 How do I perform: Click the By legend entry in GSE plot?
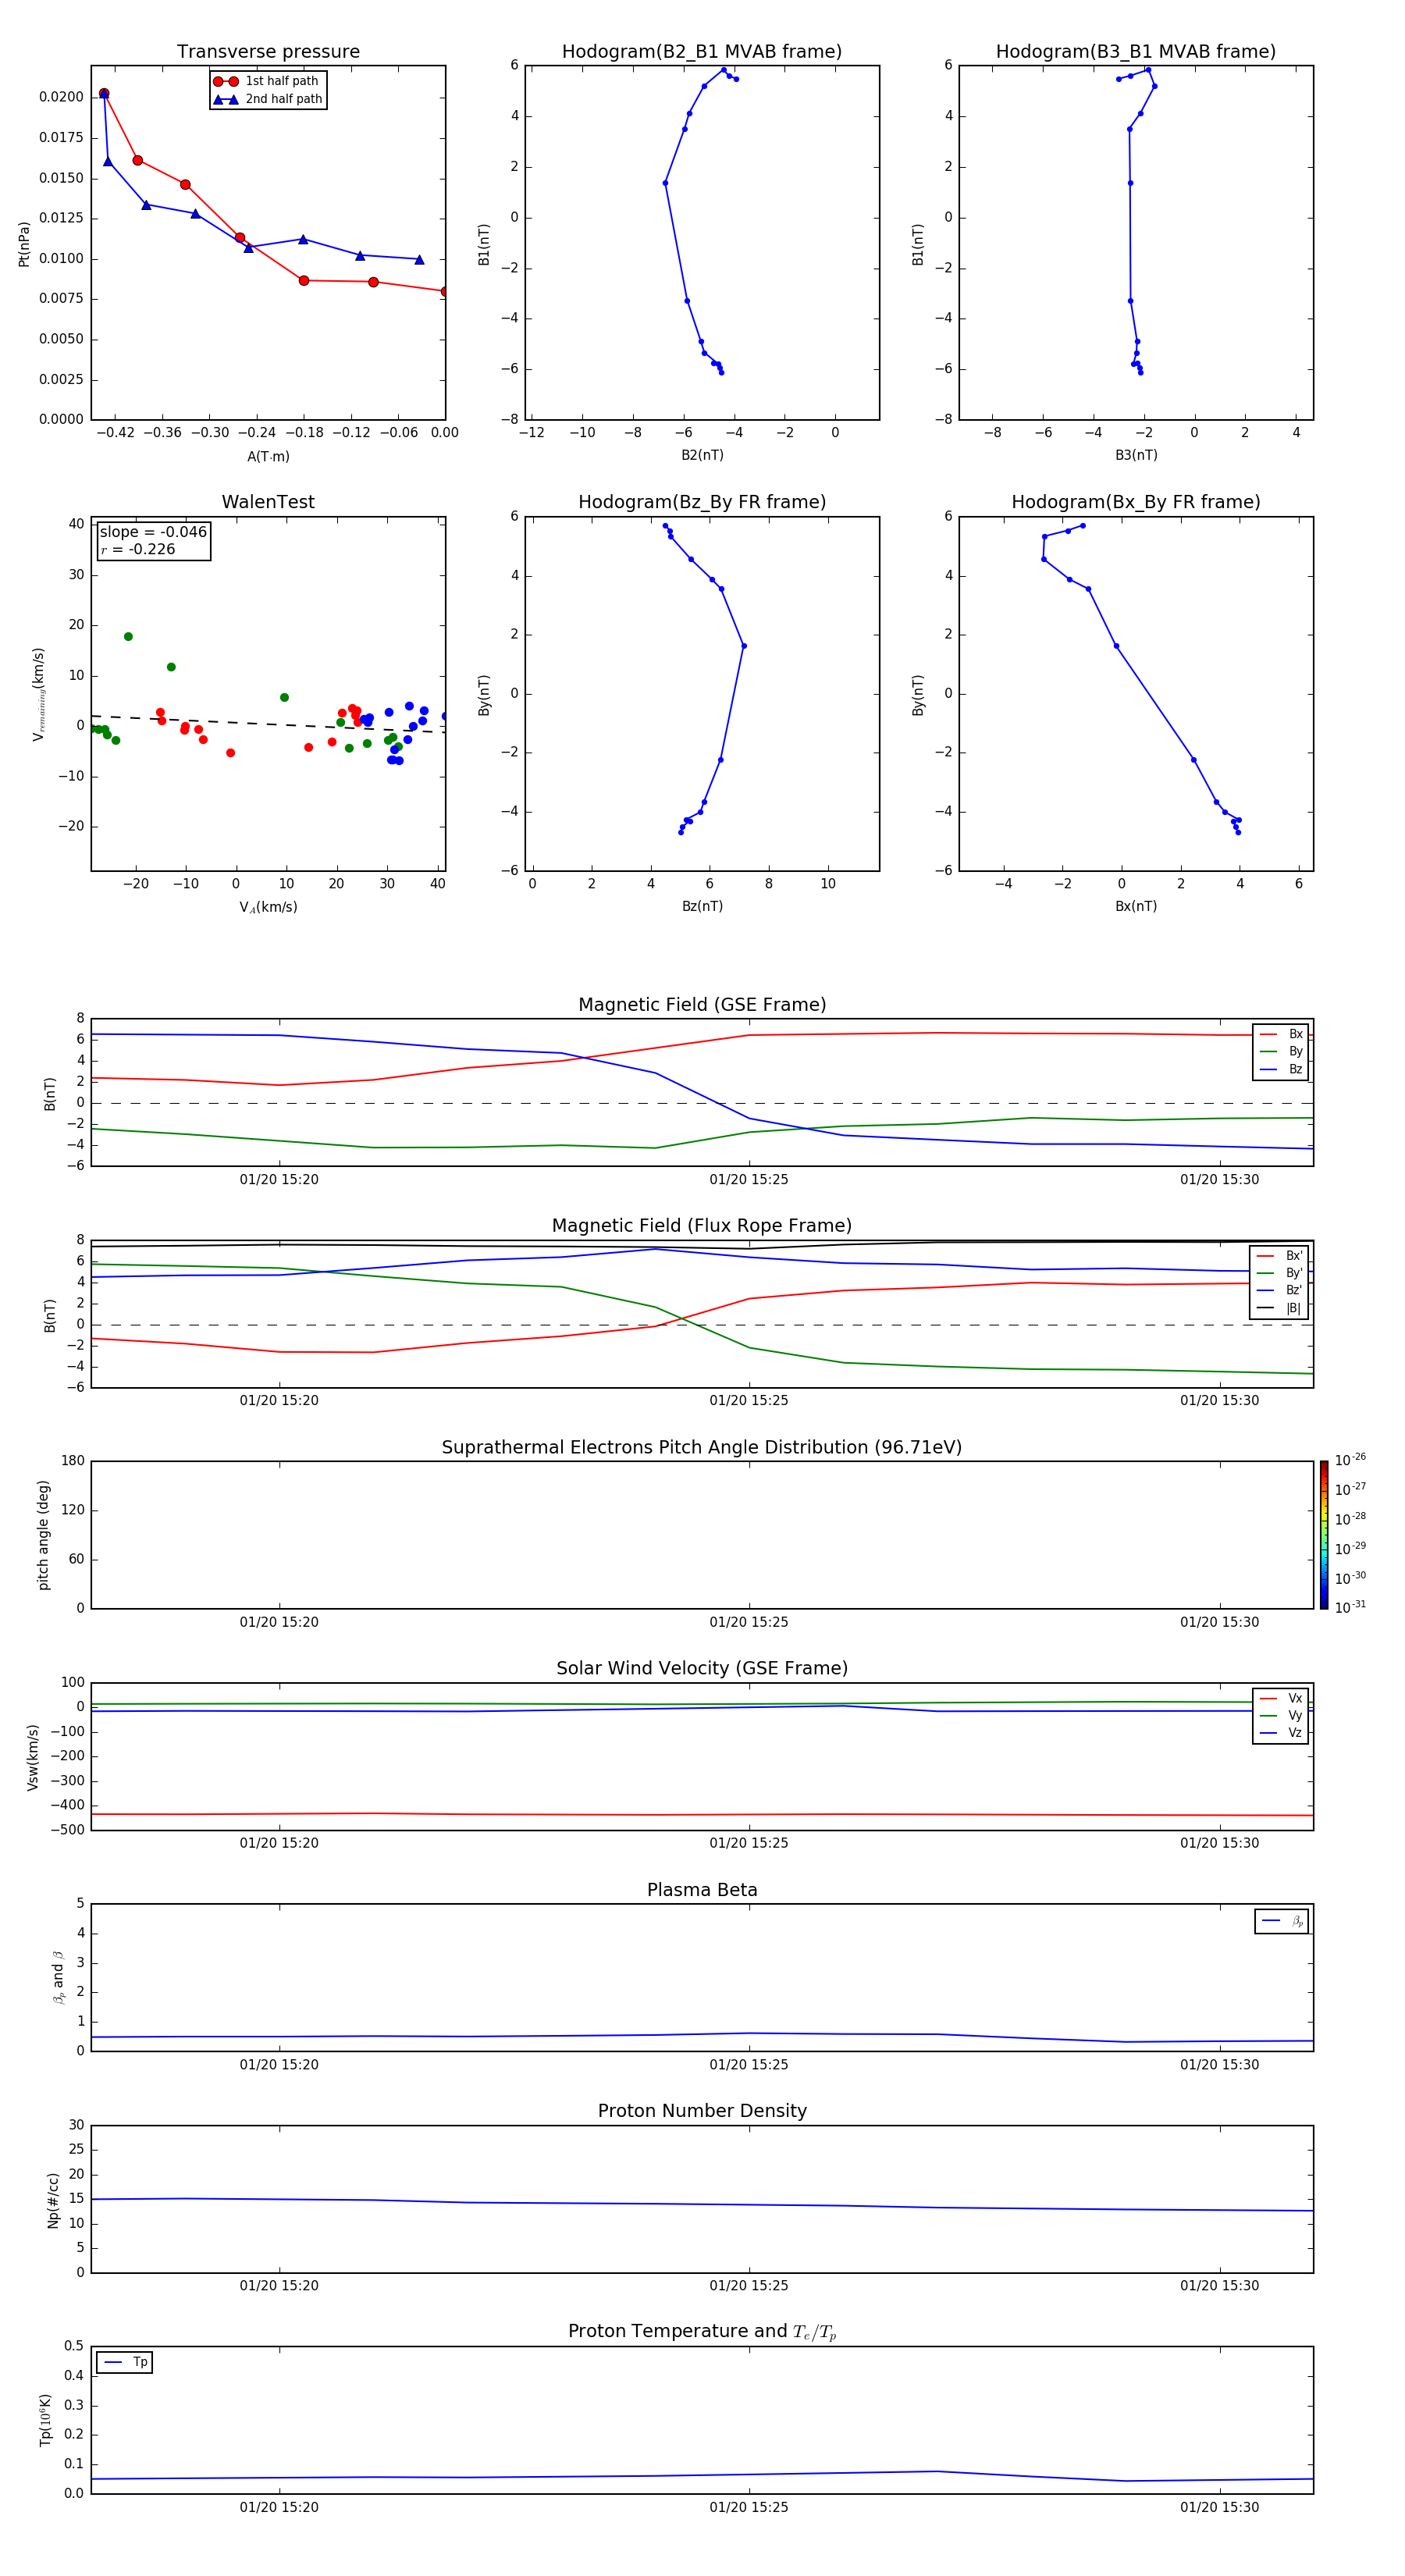pyautogui.click(x=1281, y=1052)
